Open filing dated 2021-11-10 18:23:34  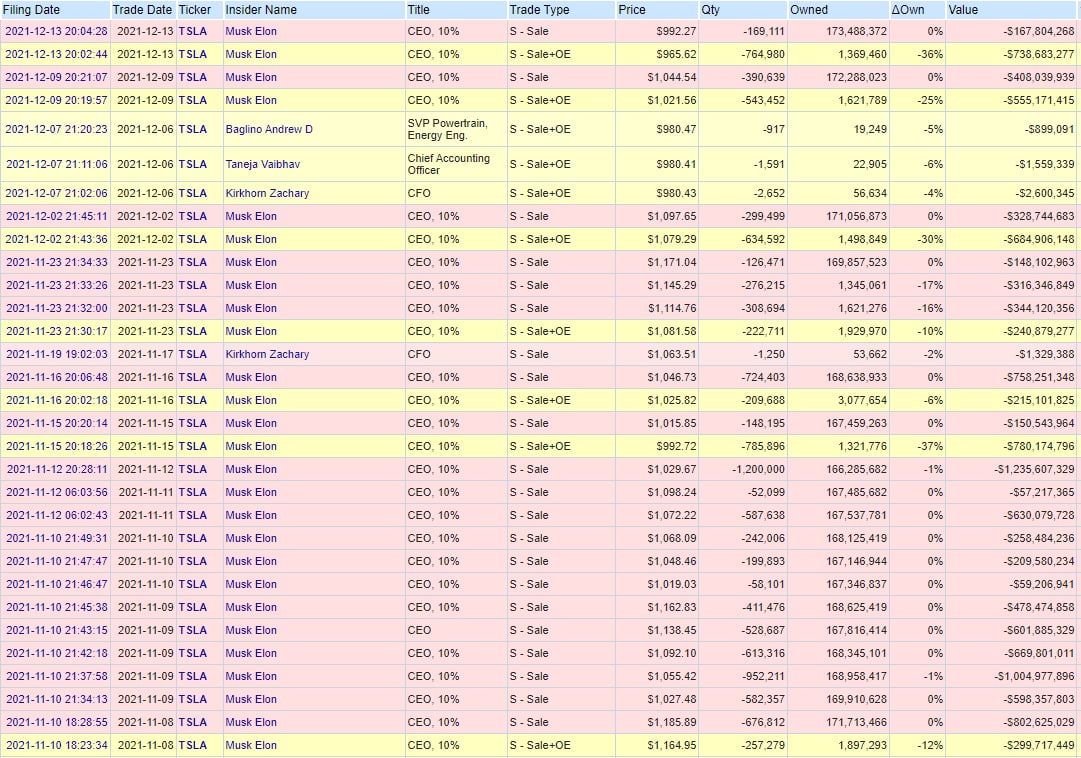[57, 745]
